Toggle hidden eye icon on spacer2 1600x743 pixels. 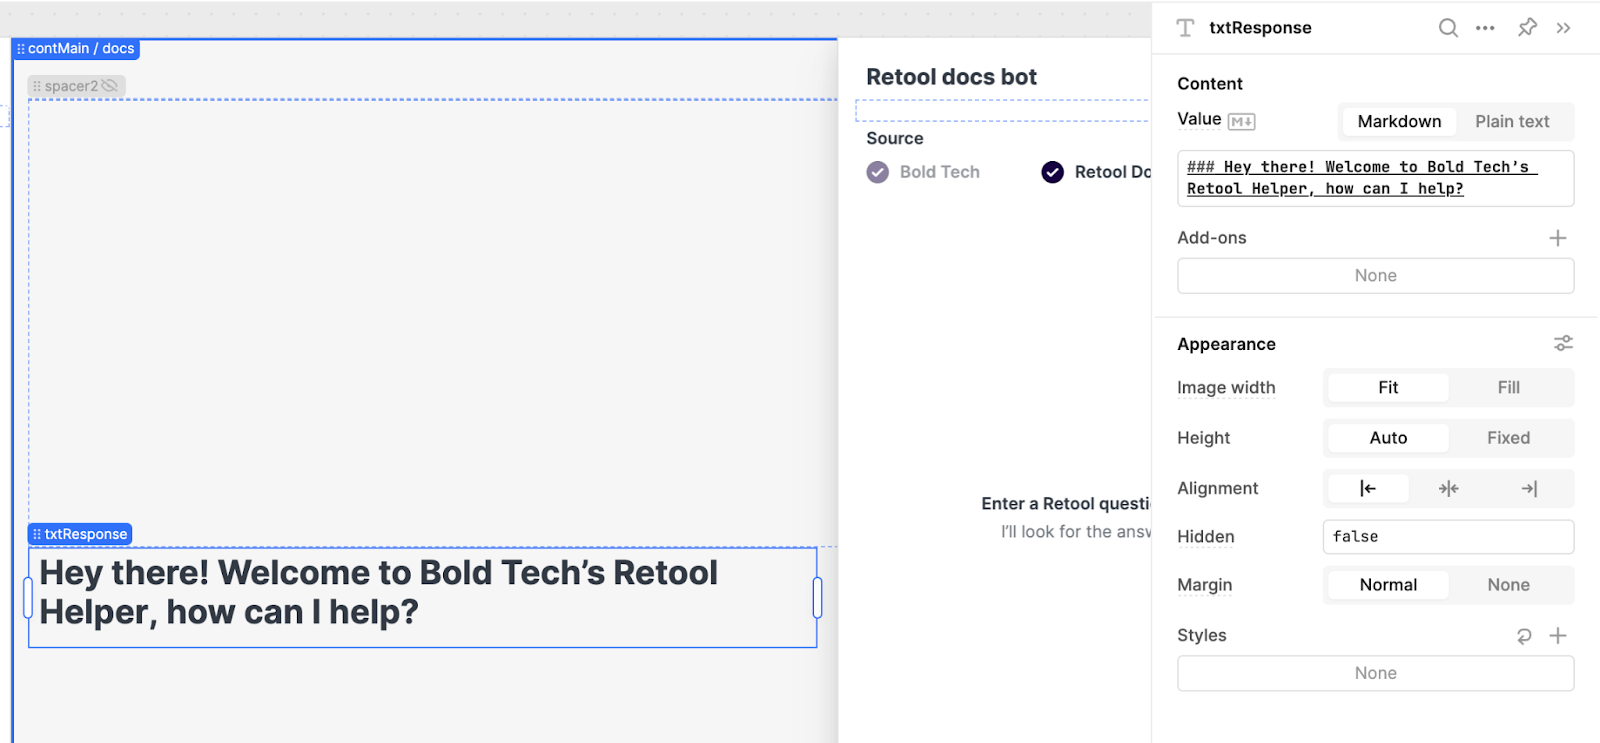(110, 86)
